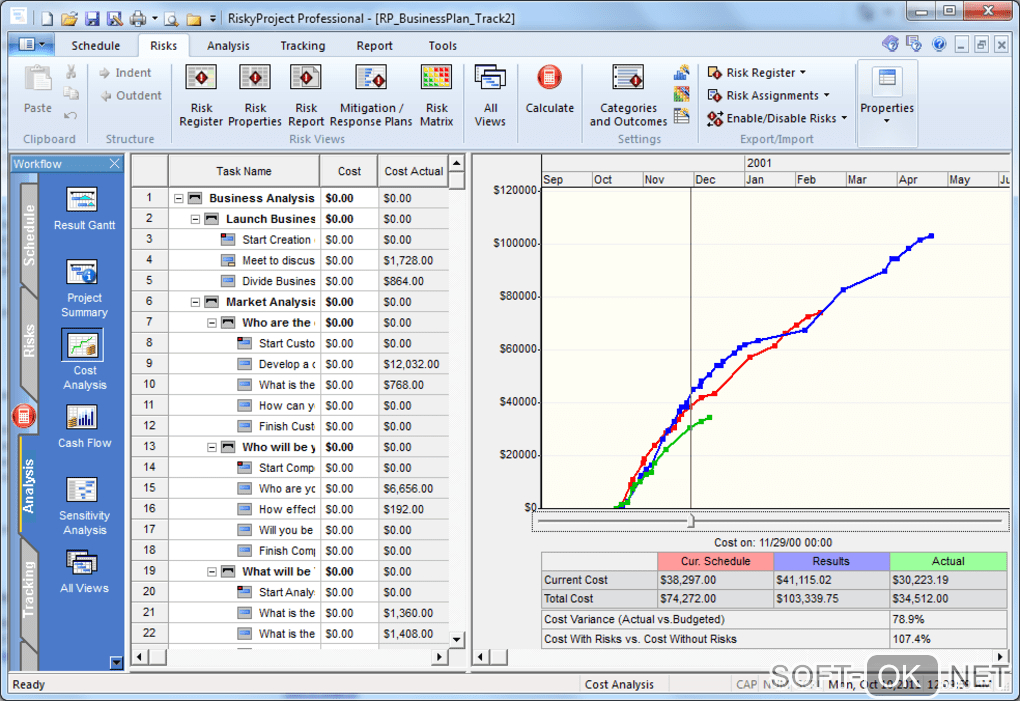The height and width of the screenshot is (701, 1020).
Task: Click the Cost column header
Action: point(349,171)
